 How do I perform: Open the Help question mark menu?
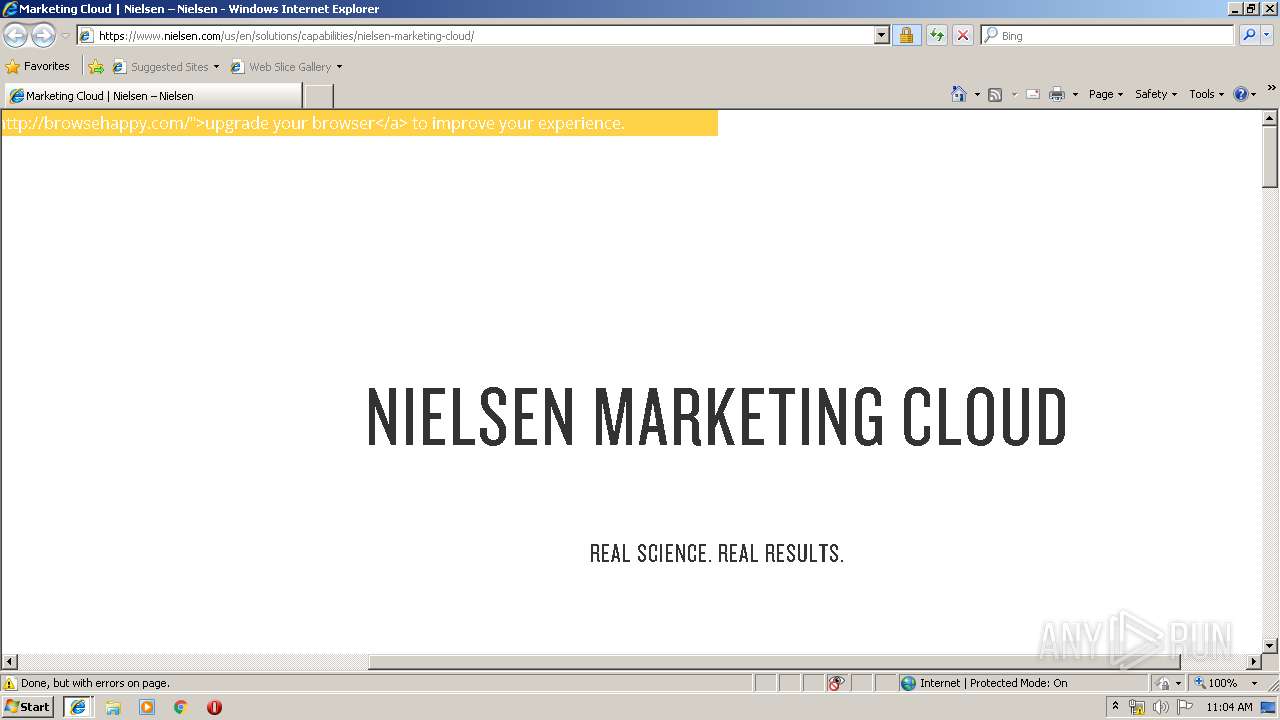click(x=1244, y=94)
